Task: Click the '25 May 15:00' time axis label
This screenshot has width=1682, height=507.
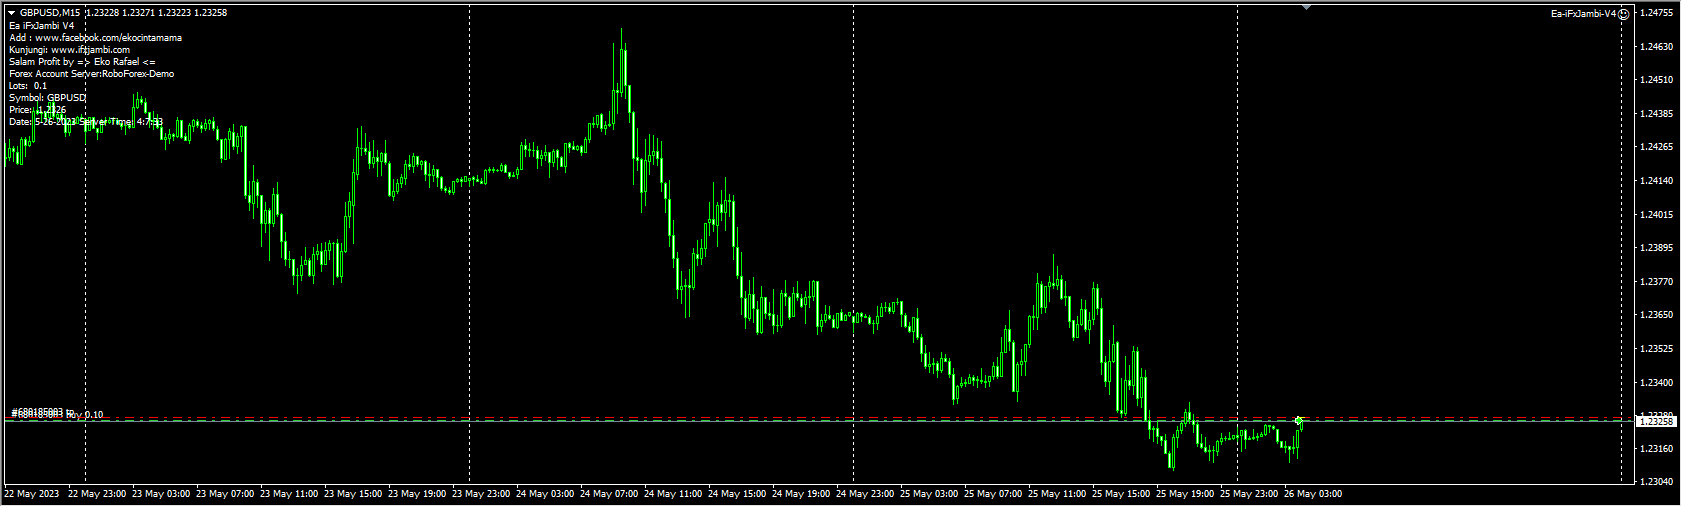Action: pos(1121,494)
